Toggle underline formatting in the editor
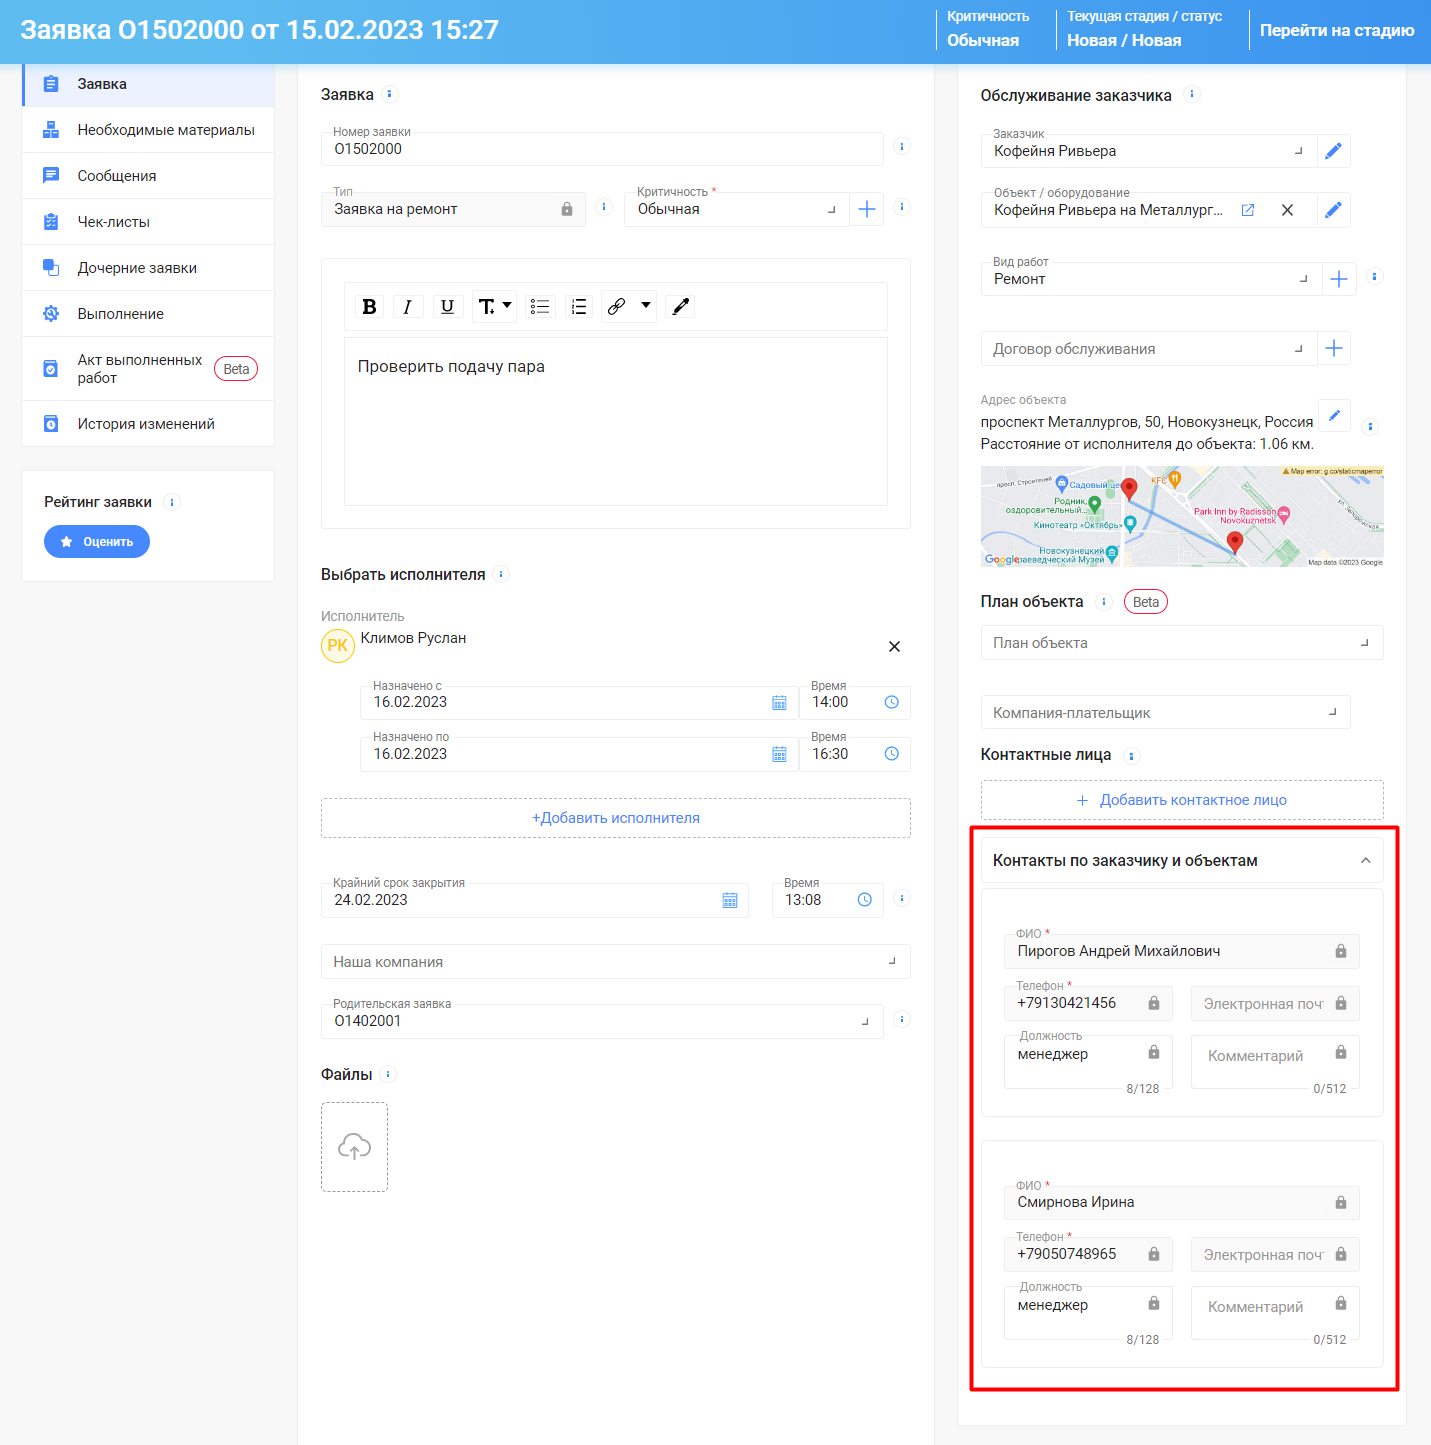 [447, 307]
